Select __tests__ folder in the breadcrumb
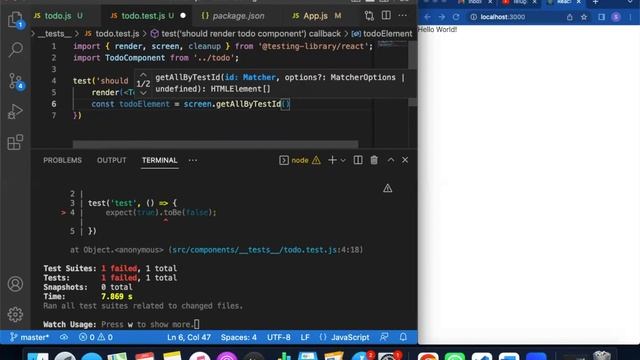640x360 pixels. [x=55, y=34]
